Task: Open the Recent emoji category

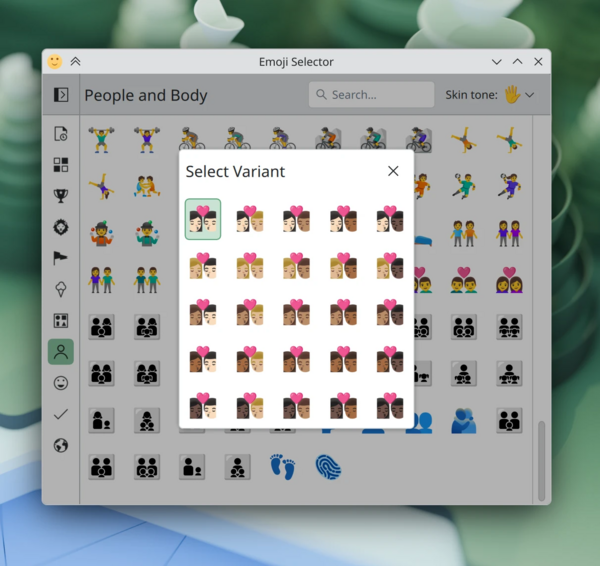Action: (x=61, y=134)
